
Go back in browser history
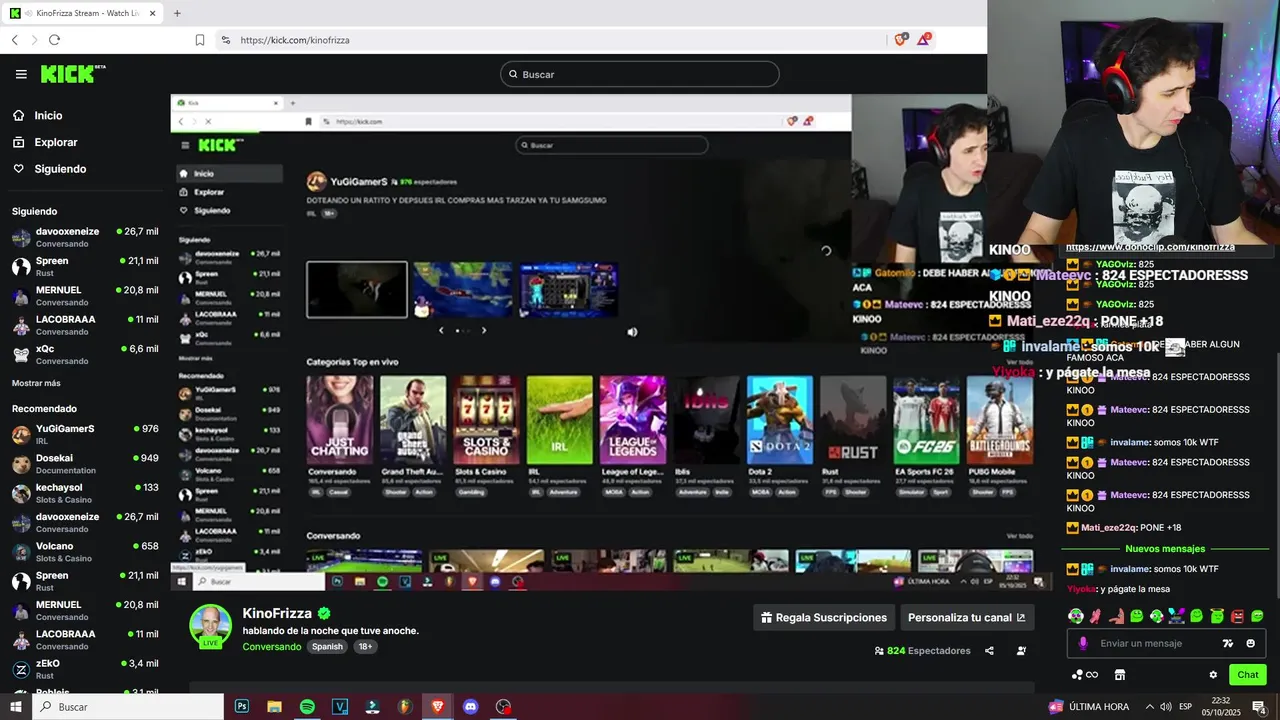14,40
